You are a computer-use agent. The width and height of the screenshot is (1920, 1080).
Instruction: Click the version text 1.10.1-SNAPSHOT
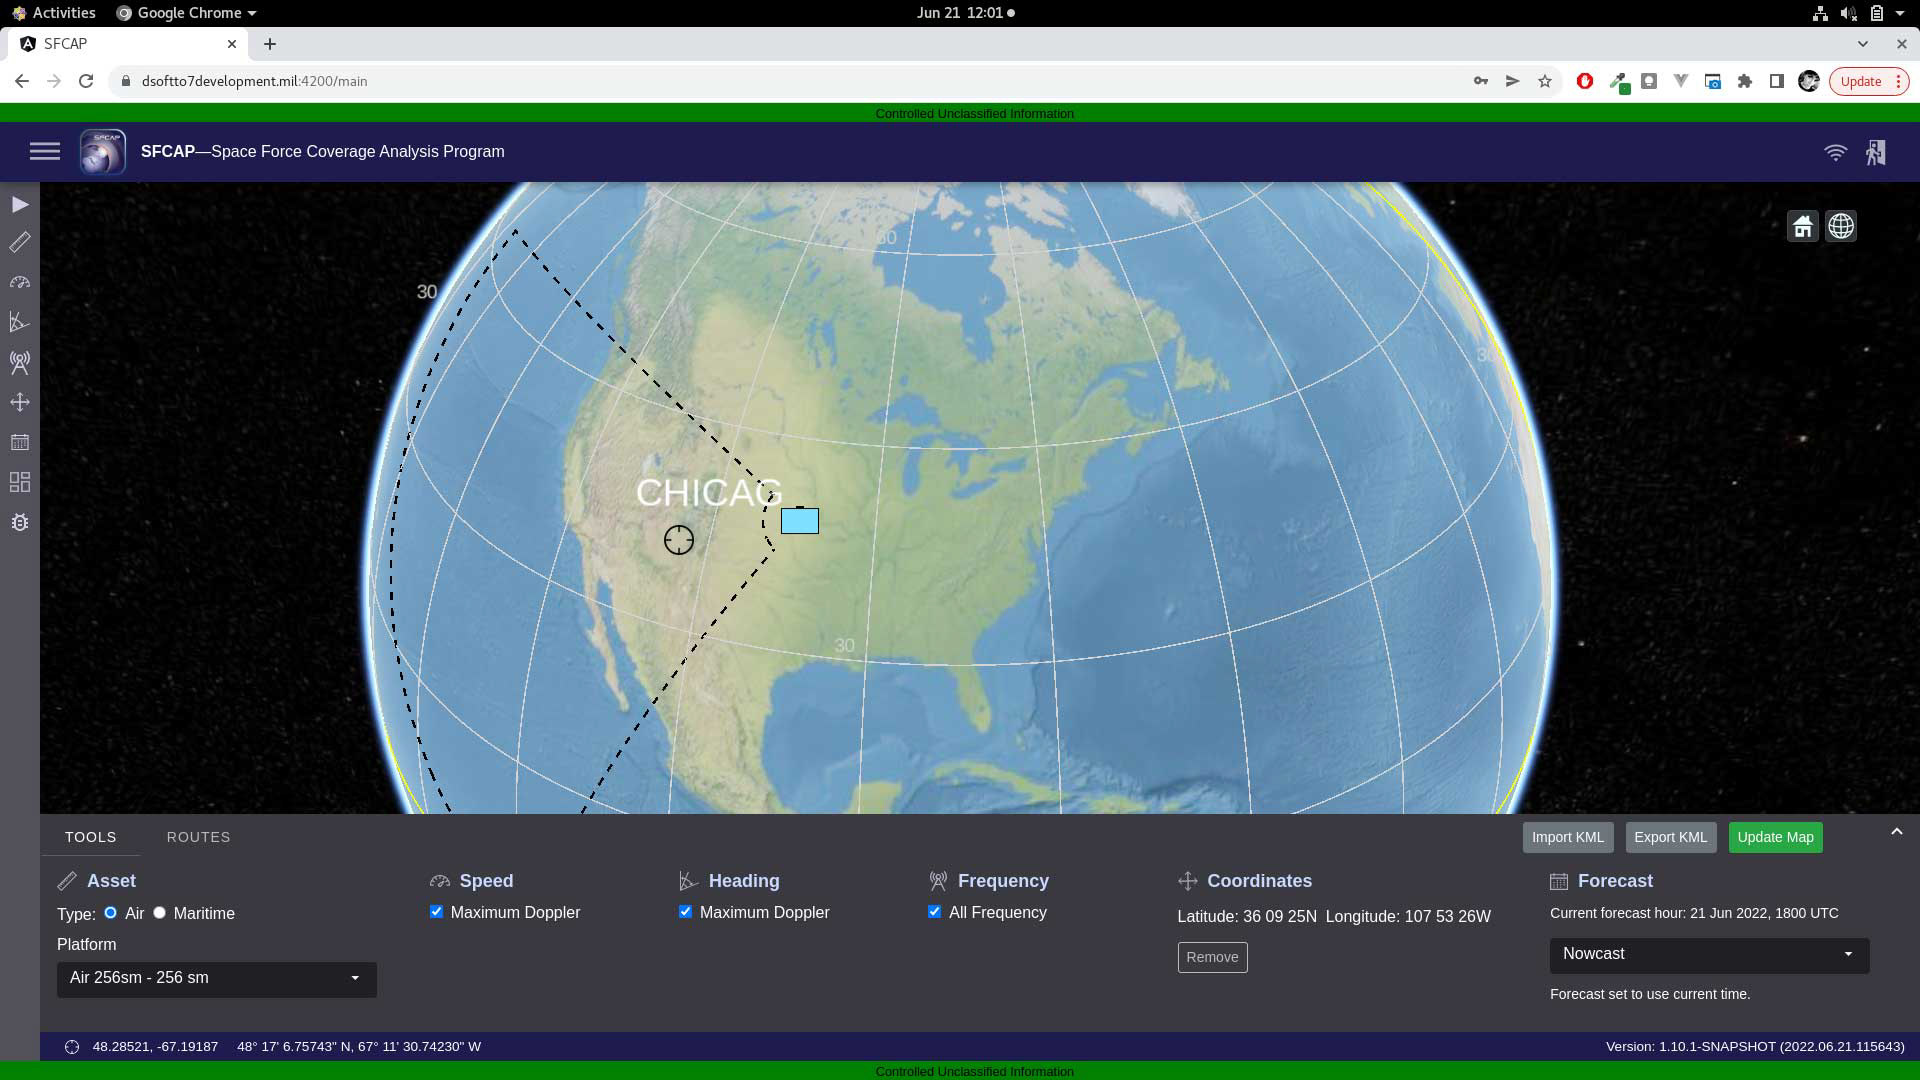[1755, 1047]
